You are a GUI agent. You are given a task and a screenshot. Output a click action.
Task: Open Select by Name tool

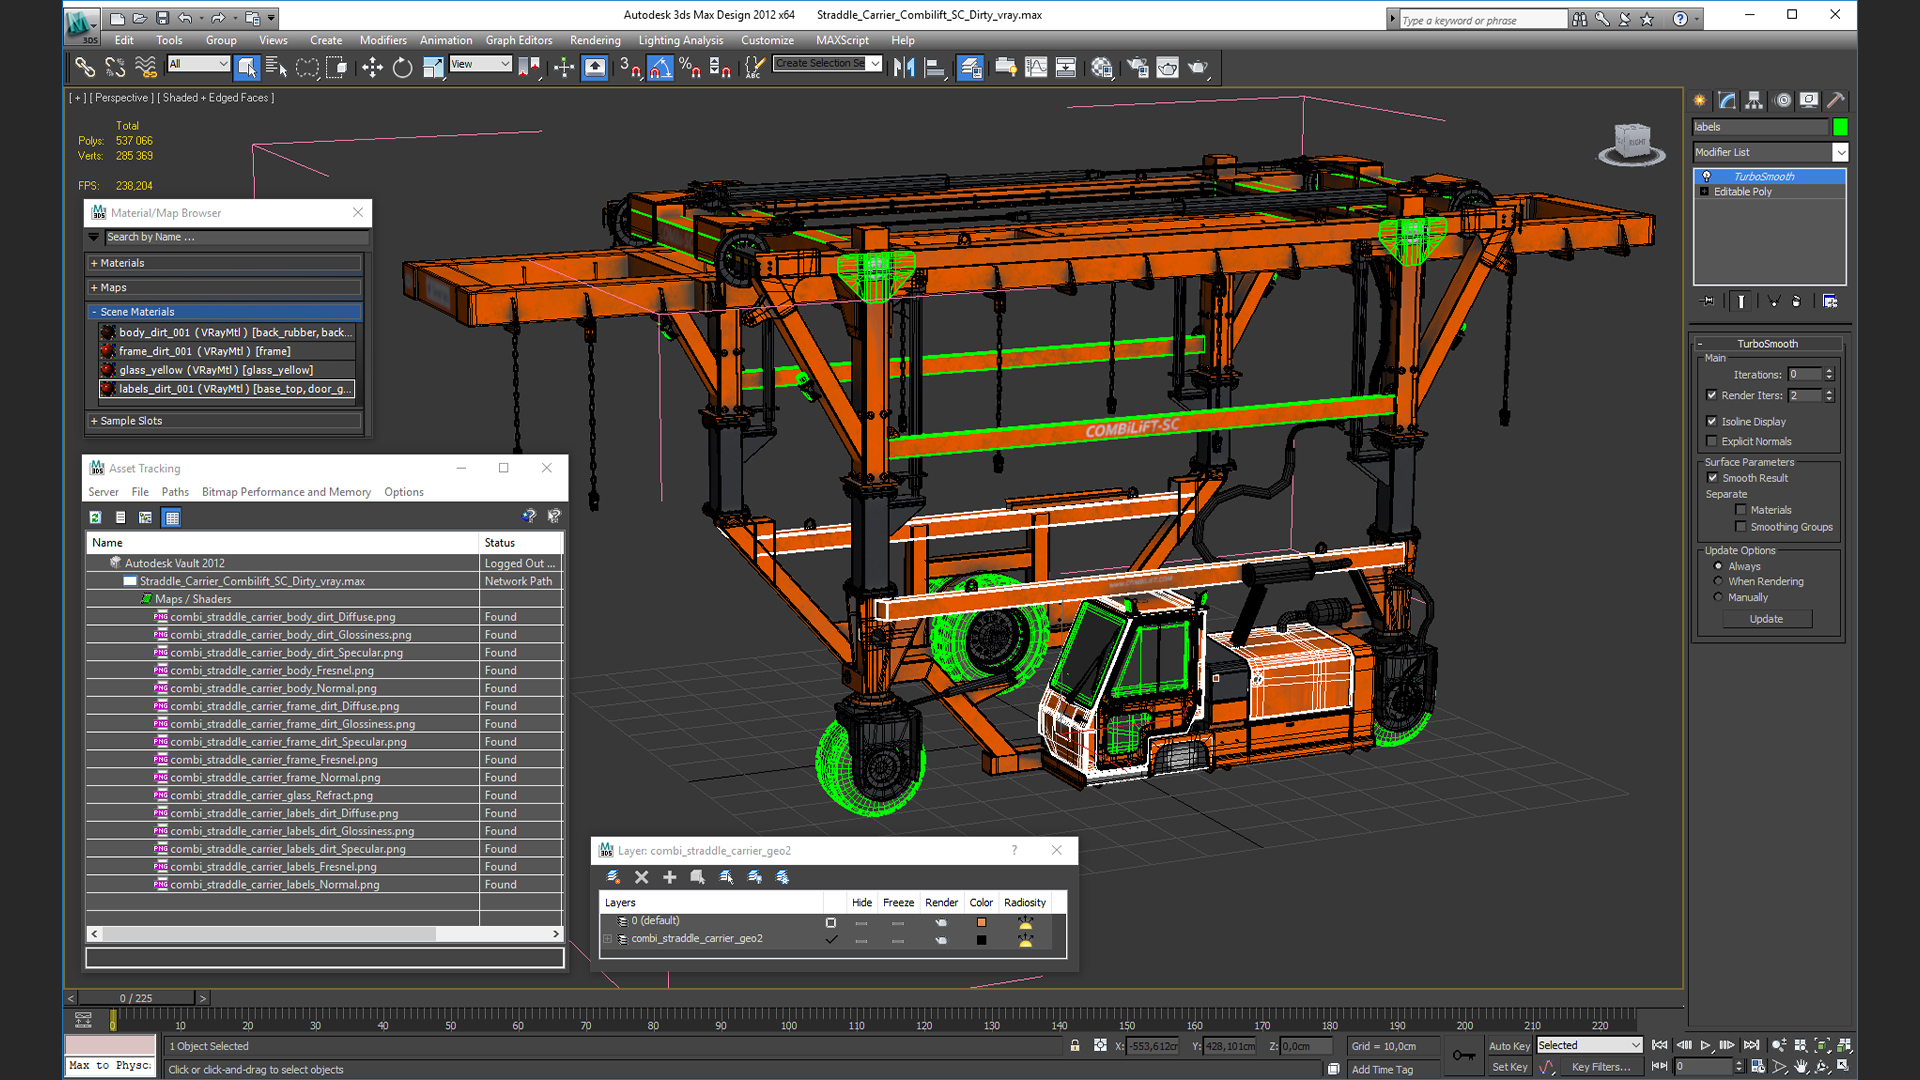(x=276, y=67)
